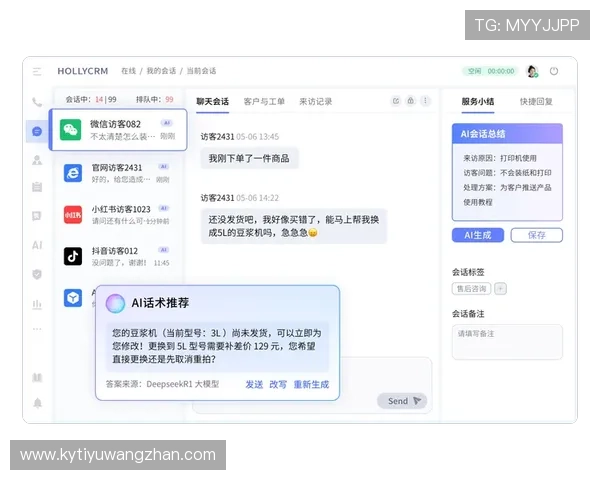This screenshot has height=480, width=600.
Task: Click the red 小红书 icon
Action: click(x=73, y=215)
